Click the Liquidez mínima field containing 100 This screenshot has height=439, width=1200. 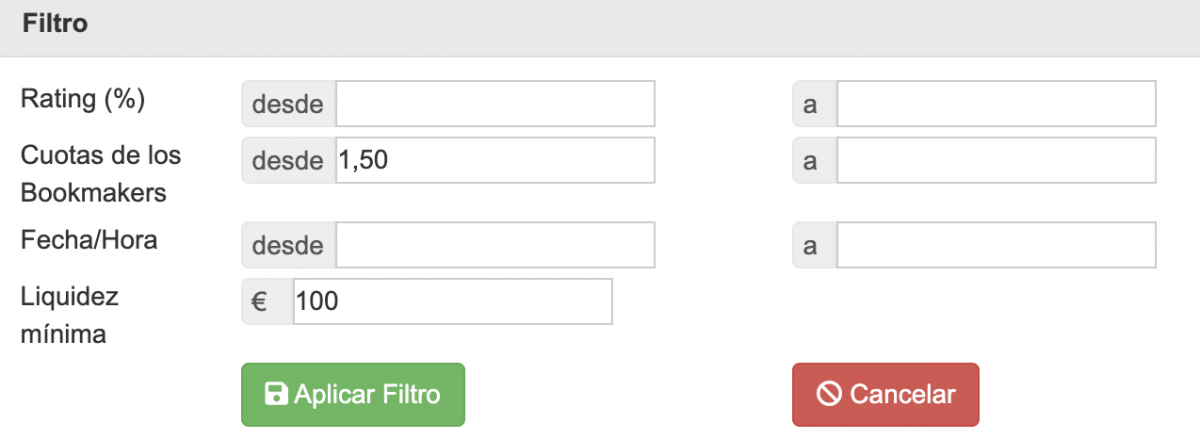[452, 301]
